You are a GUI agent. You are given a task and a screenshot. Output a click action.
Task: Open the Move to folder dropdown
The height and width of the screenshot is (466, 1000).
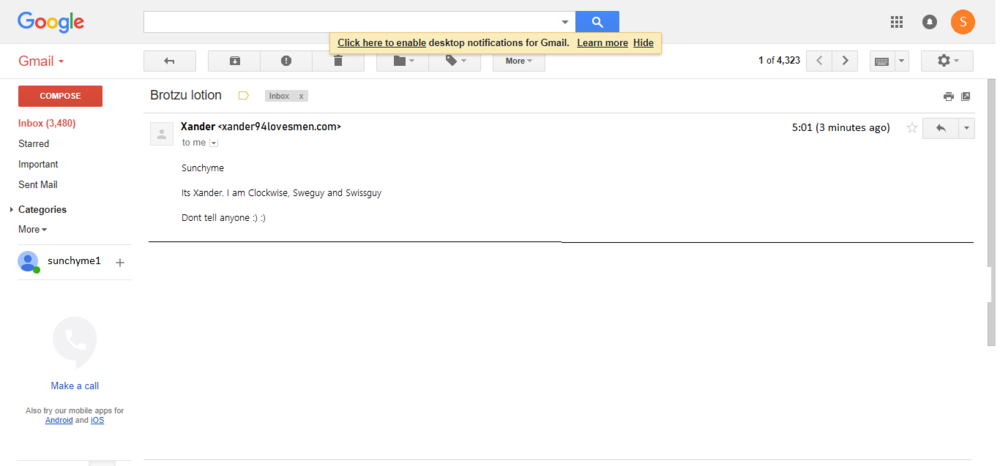[x=403, y=61]
